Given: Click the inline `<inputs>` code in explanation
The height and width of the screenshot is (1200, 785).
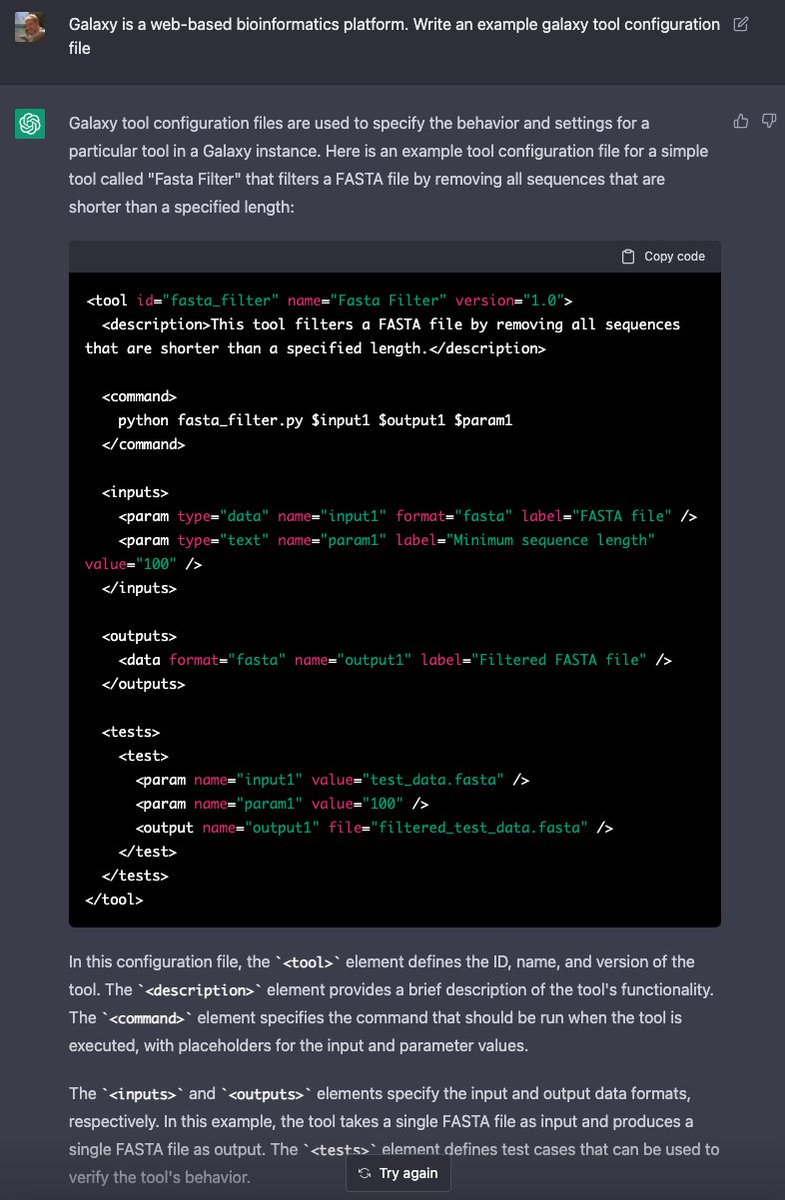Looking at the screenshot, I should (x=144, y=1094).
